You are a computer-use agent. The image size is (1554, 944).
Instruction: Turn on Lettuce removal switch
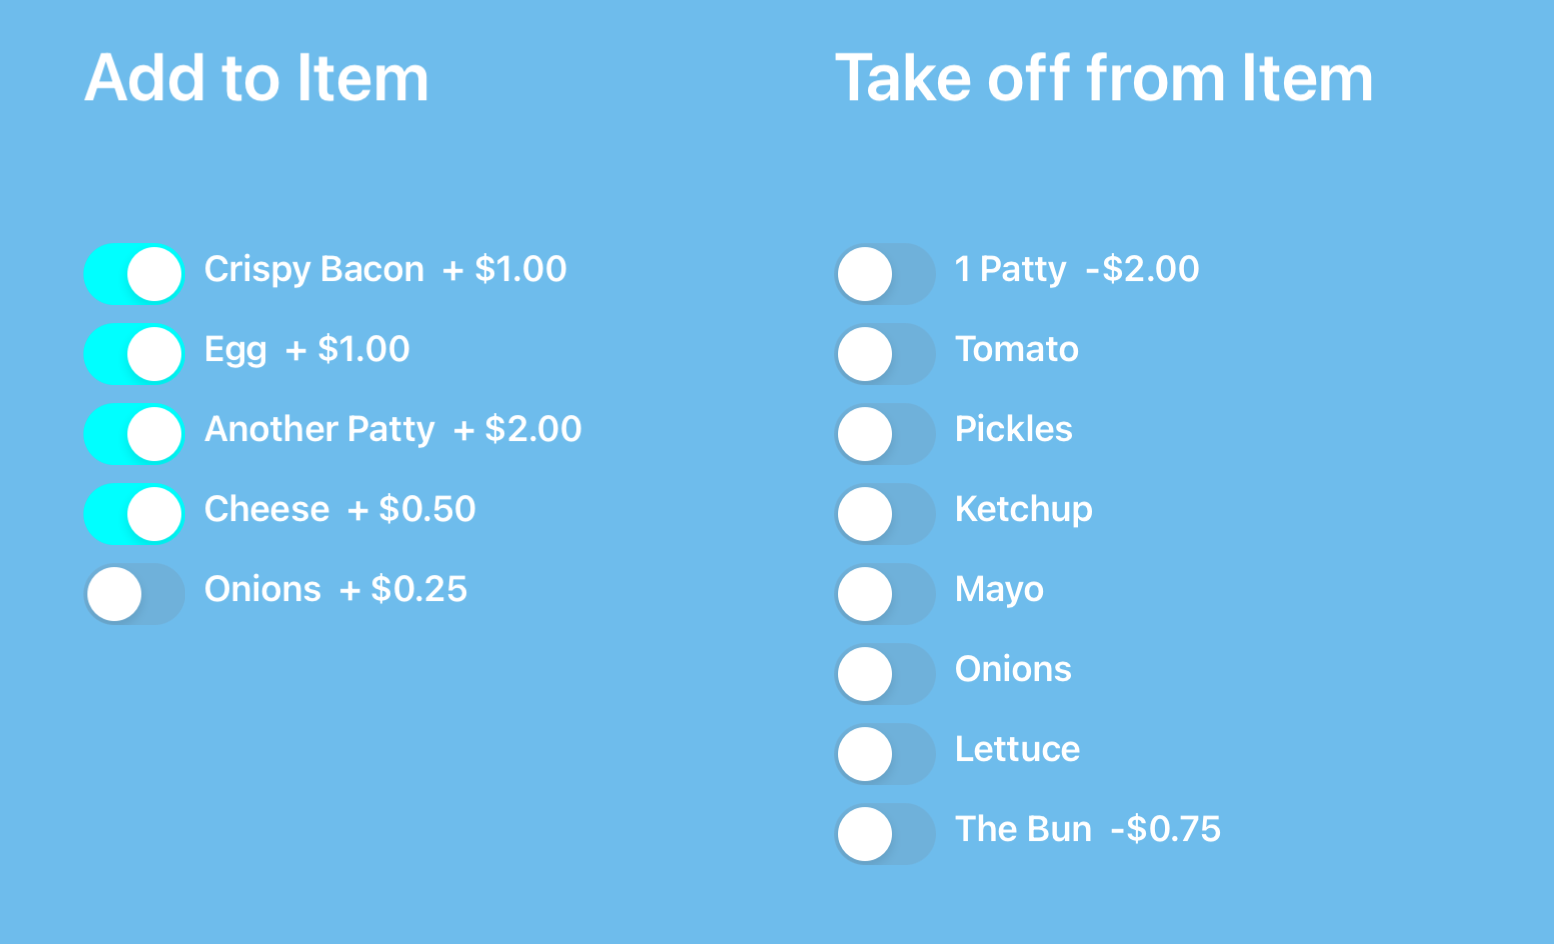pyautogui.click(x=884, y=753)
